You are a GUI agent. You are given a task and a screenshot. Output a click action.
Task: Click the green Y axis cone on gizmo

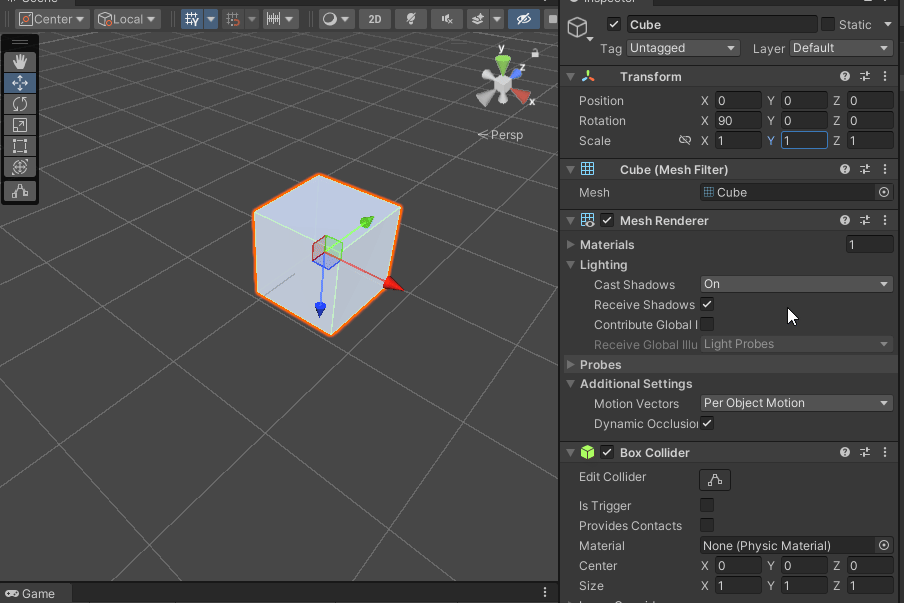pos(503,63)
